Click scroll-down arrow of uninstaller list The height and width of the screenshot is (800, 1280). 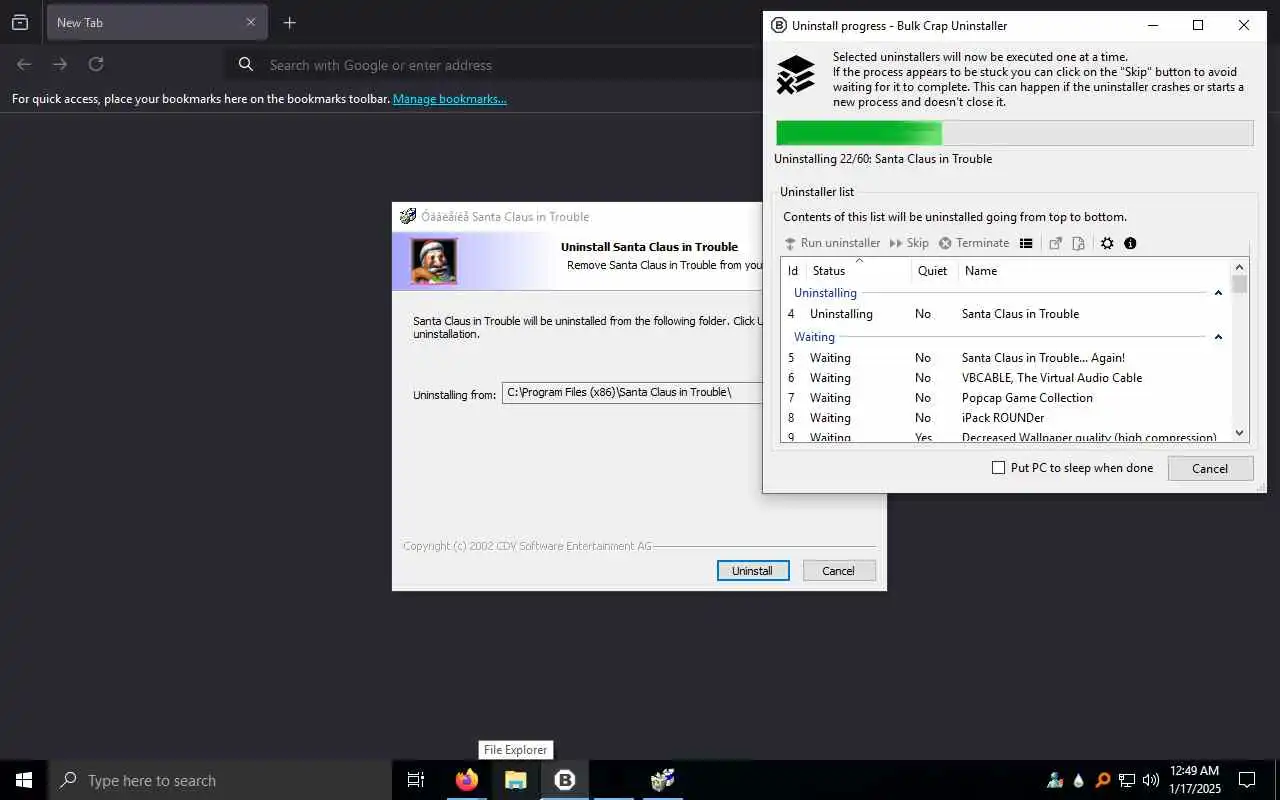(1240, 433)
